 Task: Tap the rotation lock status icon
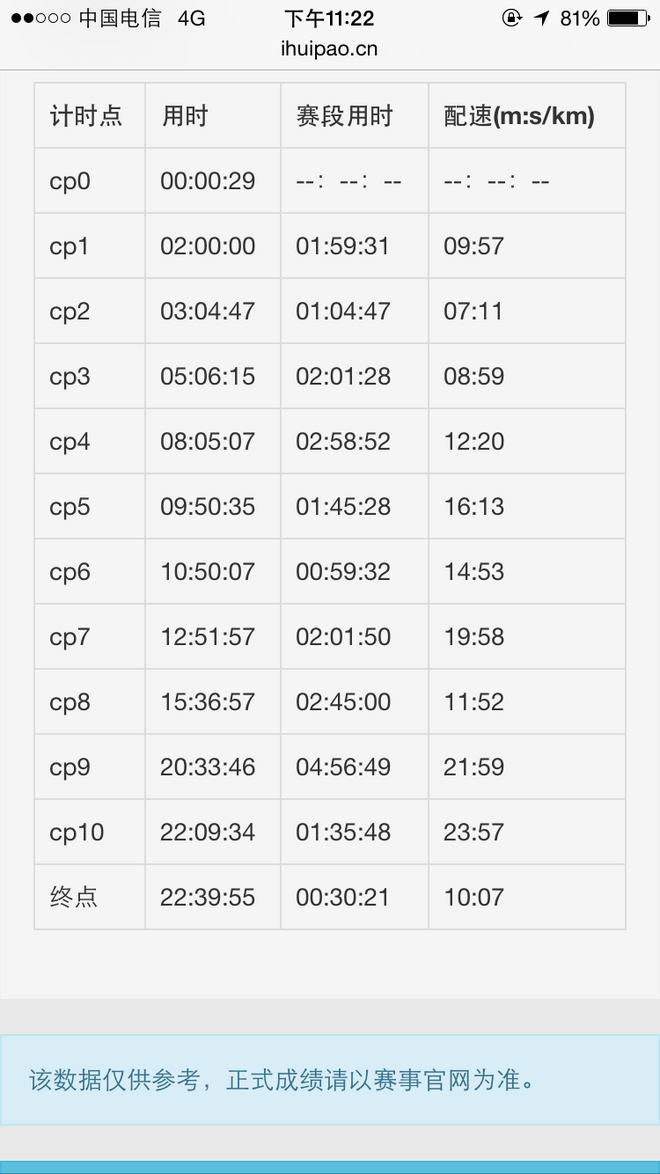(x=511, y=18)
